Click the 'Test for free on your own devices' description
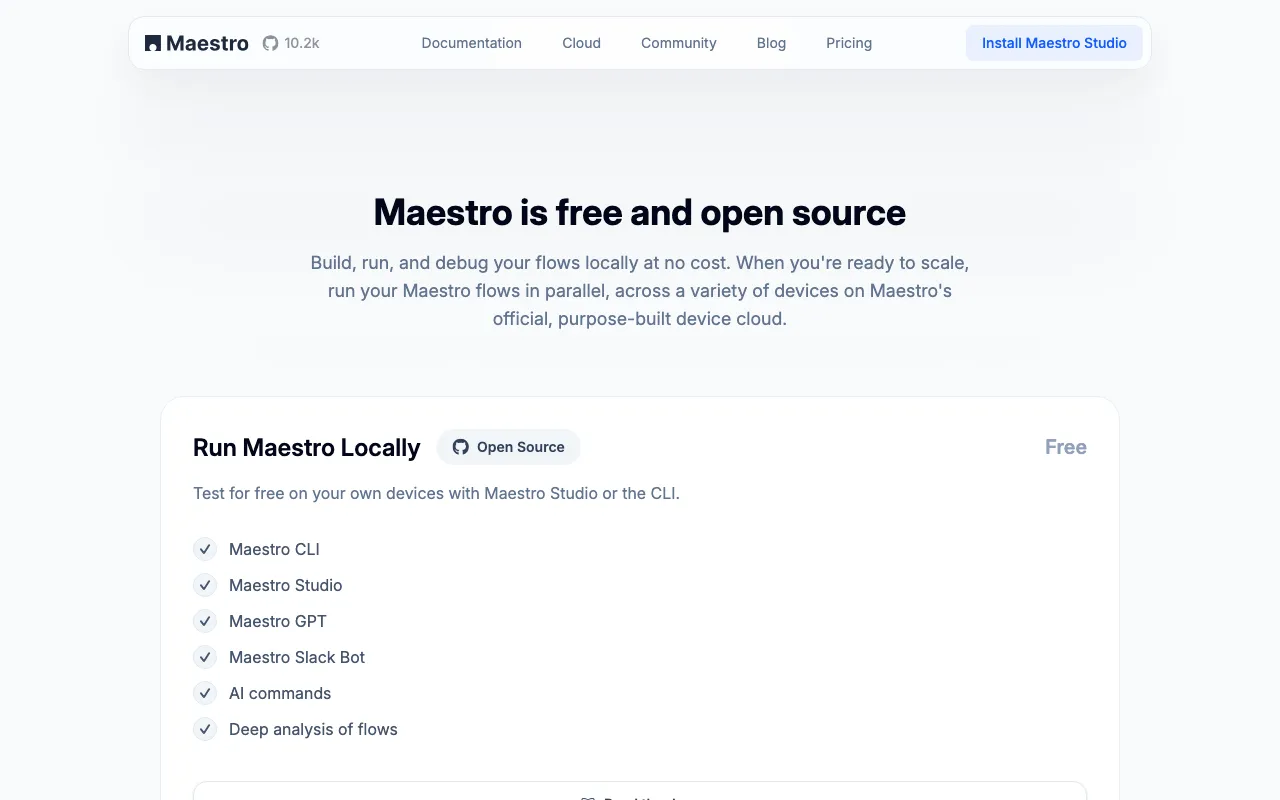1280x800 pixels. (436, 493)
